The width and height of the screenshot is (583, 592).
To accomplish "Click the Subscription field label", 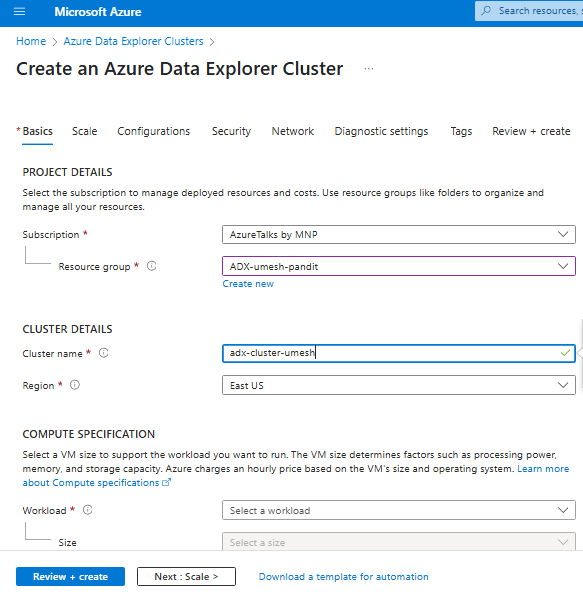I will click(x=51, y=234).
